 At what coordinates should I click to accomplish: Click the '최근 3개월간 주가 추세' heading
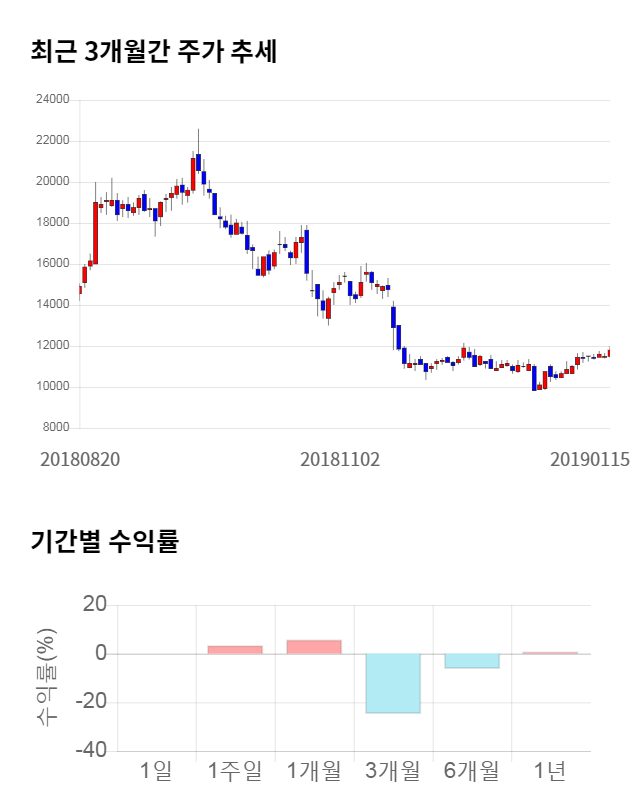[153, 51]
